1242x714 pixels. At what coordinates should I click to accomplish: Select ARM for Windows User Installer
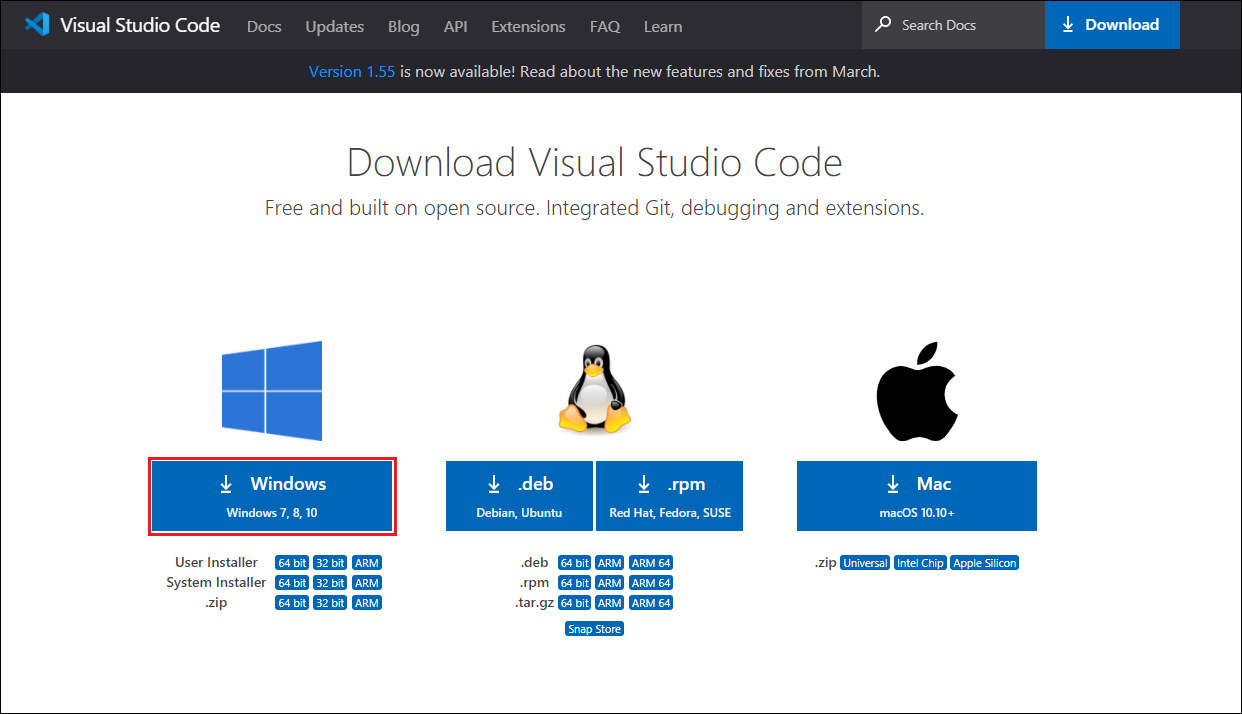click(367, 563)
